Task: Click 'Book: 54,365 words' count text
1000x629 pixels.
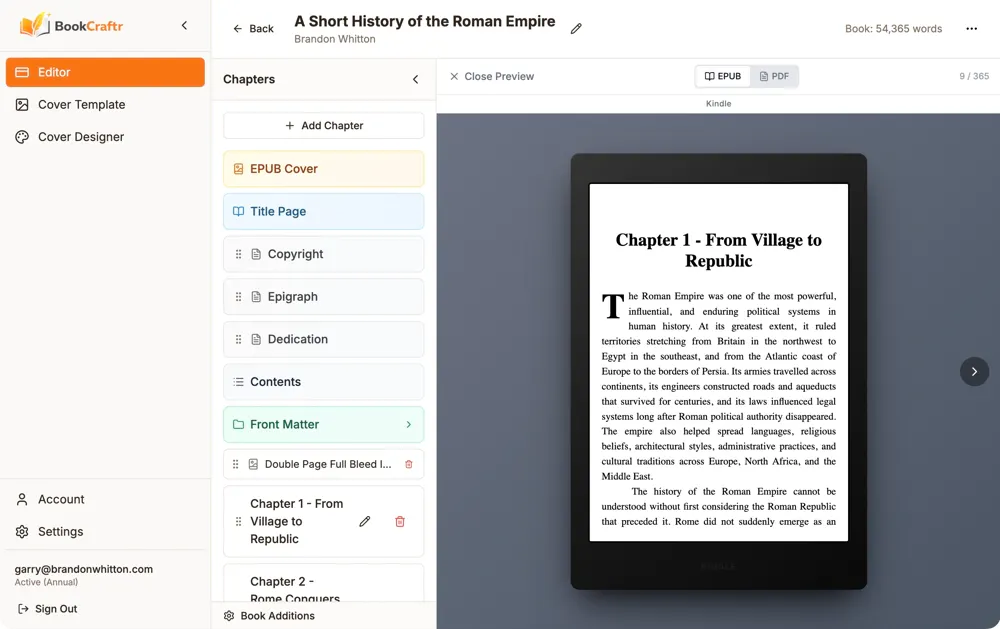Action: [x=893, y=29]
